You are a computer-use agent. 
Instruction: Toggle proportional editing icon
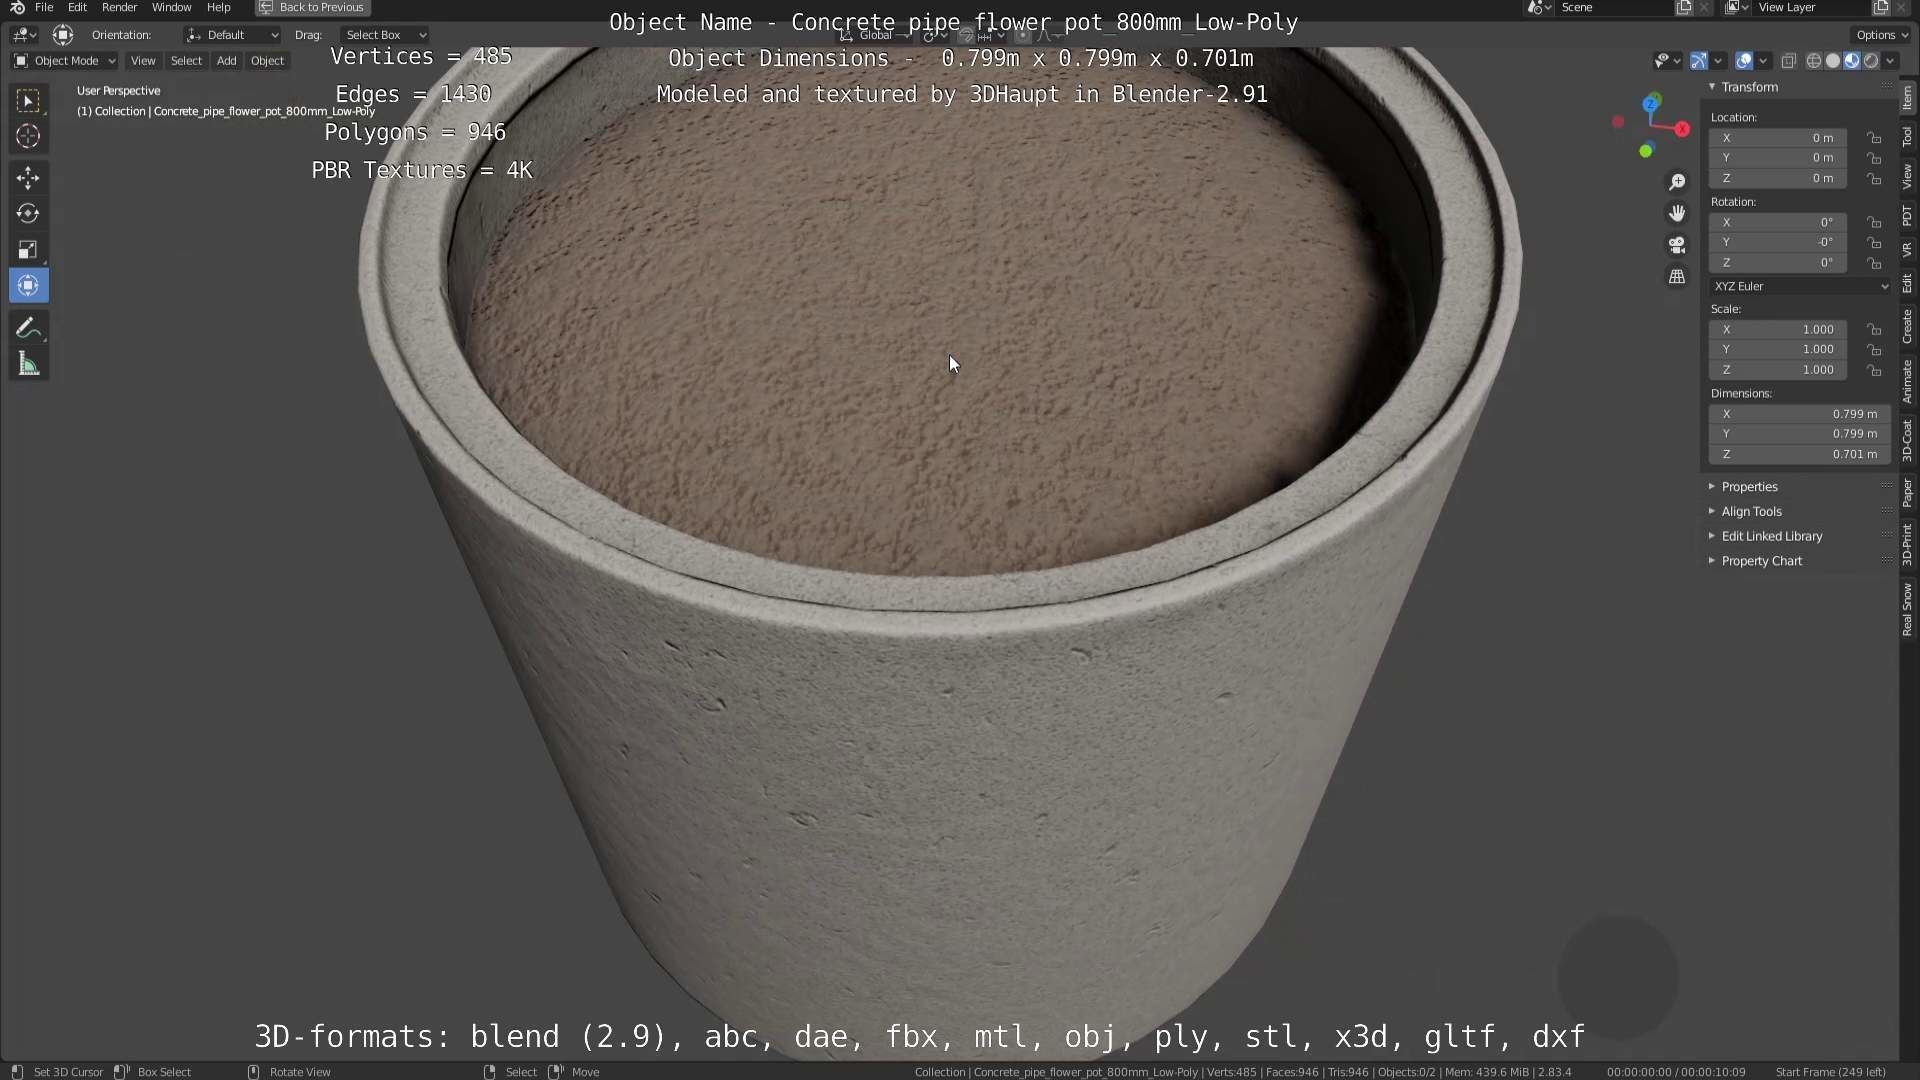1022,35
